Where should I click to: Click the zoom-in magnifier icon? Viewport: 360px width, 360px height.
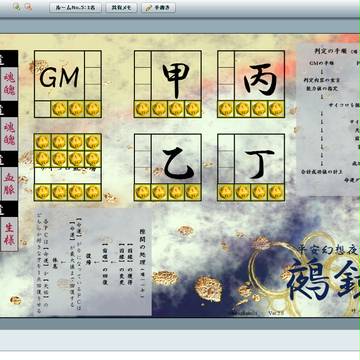(x=17, y=7)
